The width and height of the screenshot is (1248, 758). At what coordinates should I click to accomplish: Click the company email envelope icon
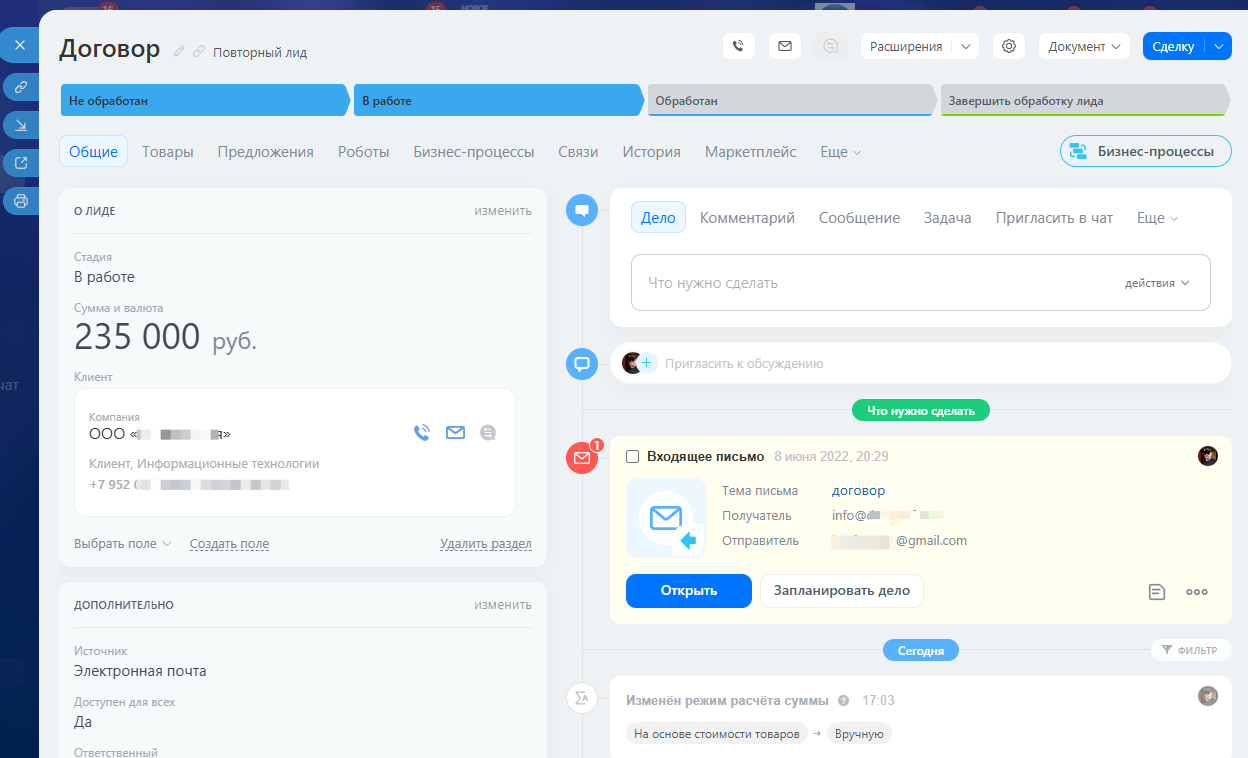(x=455, y=433)
